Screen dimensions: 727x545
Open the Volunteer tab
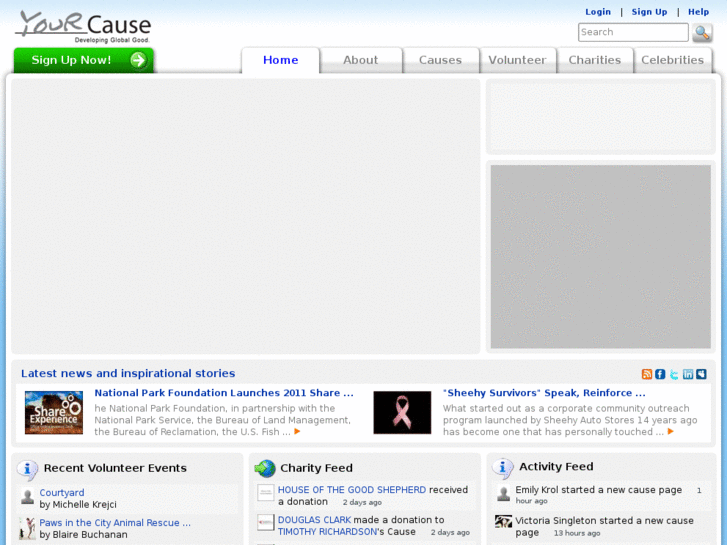tap(517, 60)
